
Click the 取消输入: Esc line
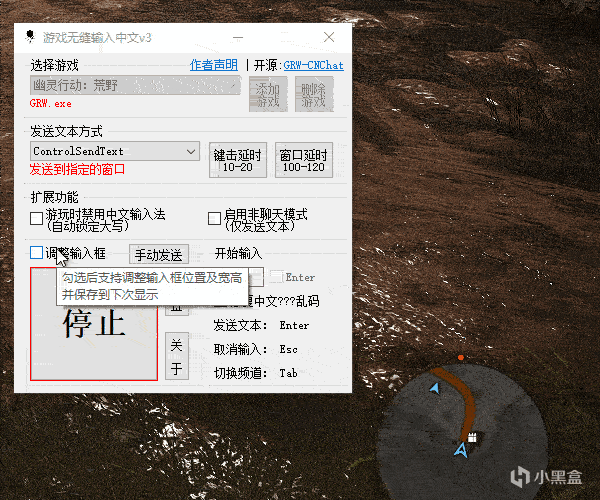pyautogui.click(x=256, y=349)
